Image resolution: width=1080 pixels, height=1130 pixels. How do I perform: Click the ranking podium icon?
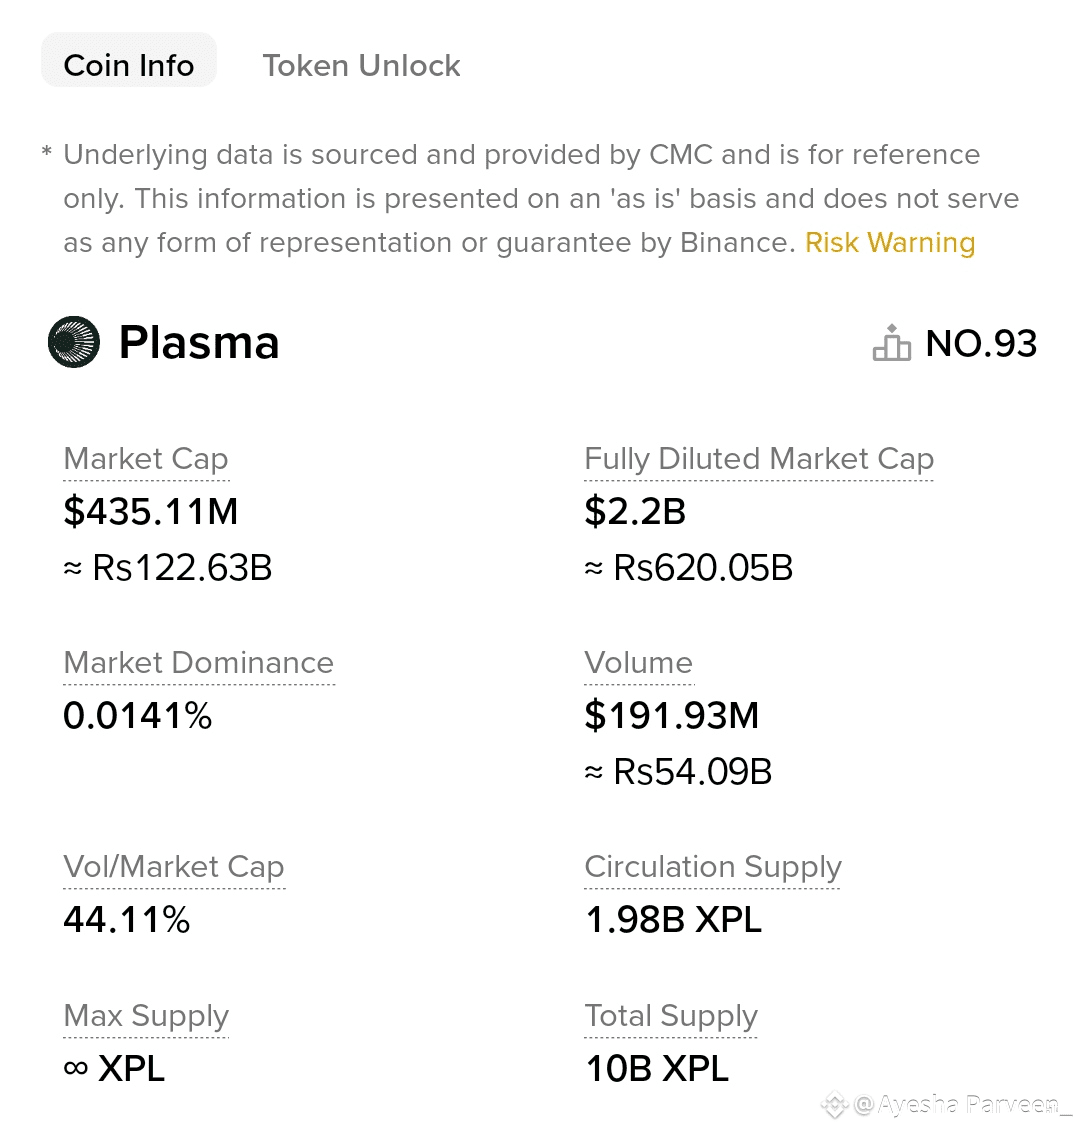[892, 343]
